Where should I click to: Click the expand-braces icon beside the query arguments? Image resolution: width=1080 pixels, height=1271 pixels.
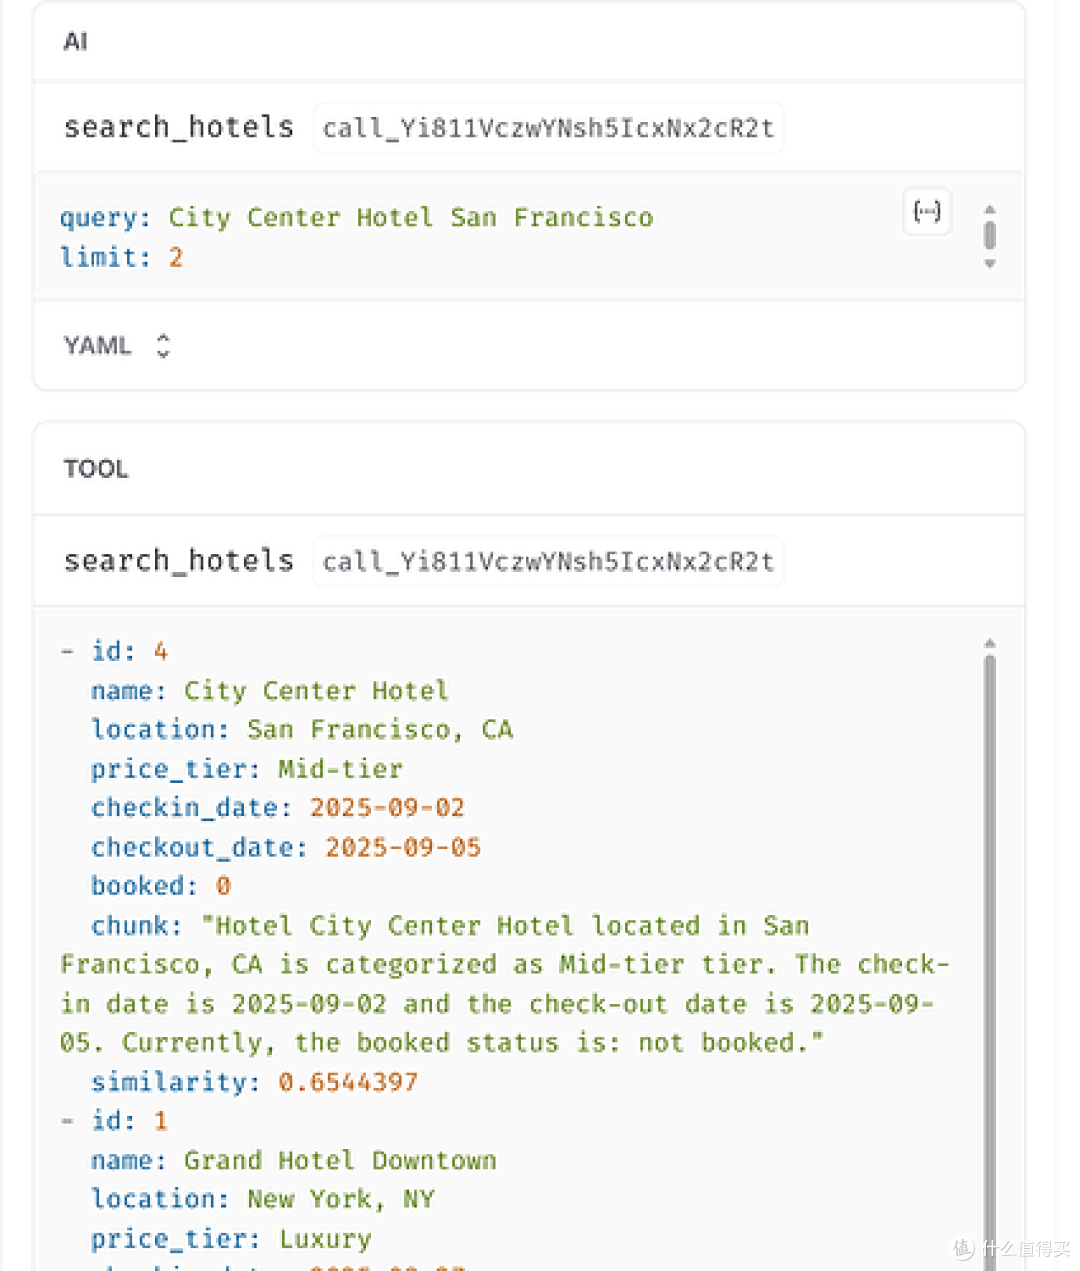[927, 211]
